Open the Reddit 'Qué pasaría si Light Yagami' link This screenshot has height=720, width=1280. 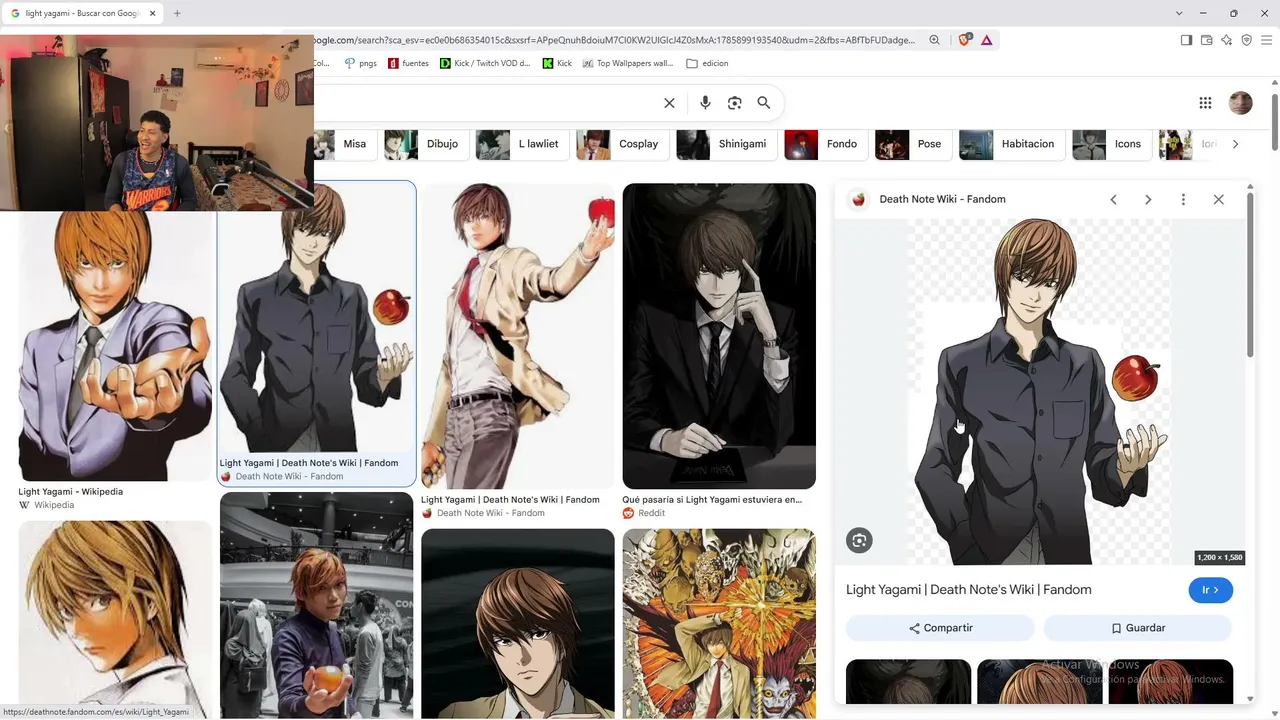712,500
